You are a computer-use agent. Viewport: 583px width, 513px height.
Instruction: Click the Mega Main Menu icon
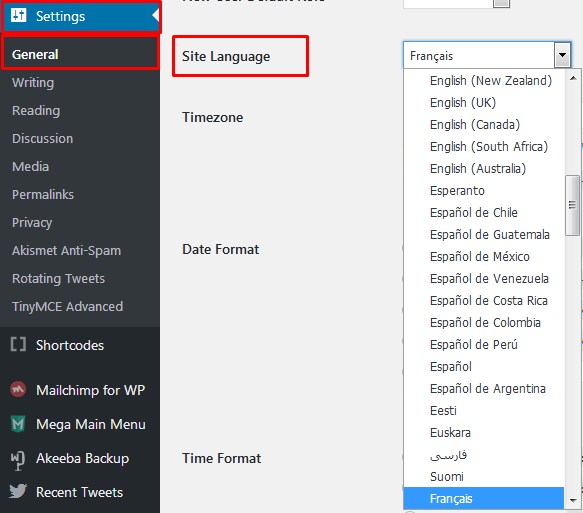(18, 424)
